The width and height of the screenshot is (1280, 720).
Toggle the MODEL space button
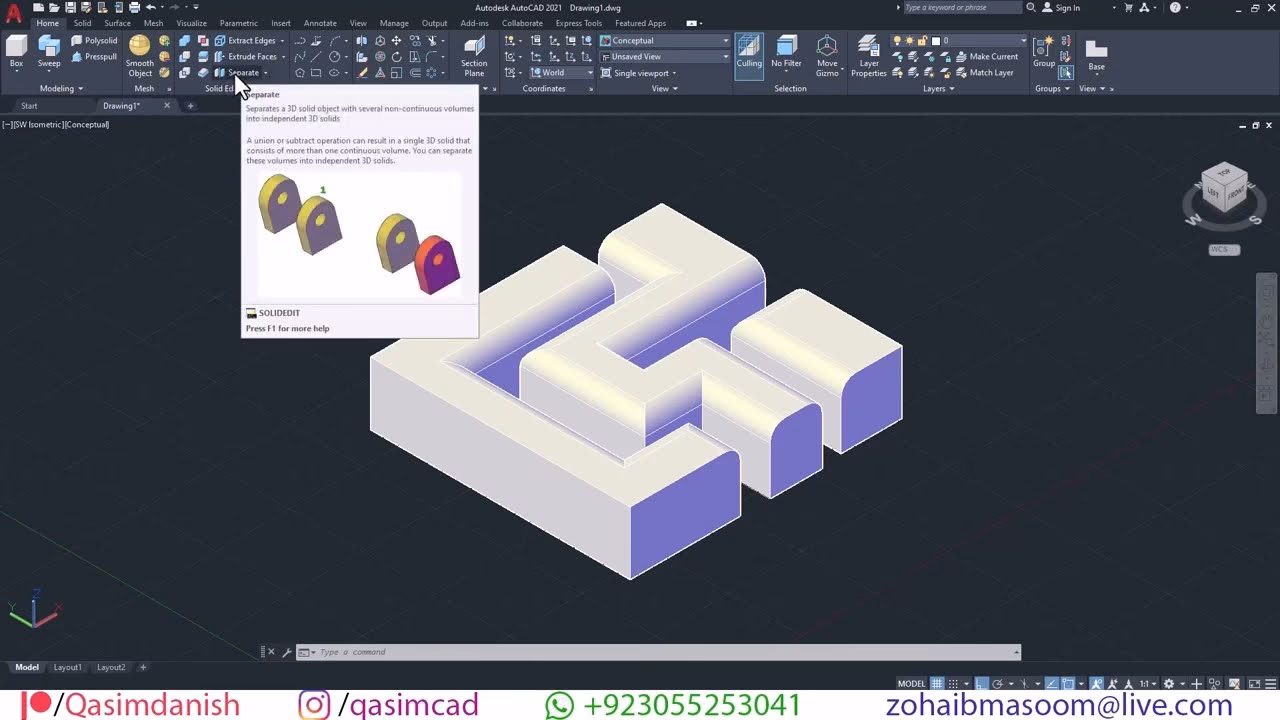[911, 684]
